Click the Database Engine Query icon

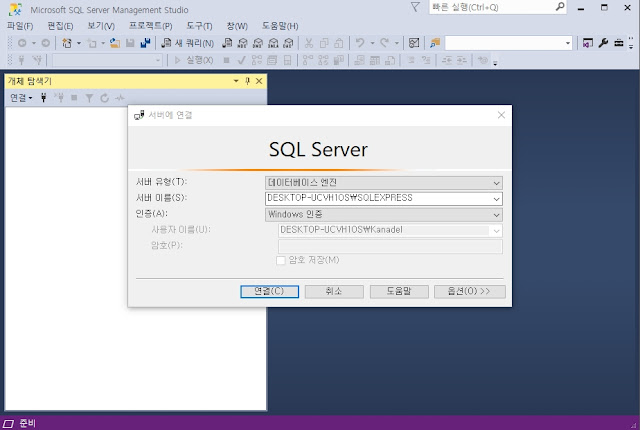coord(227,43)
